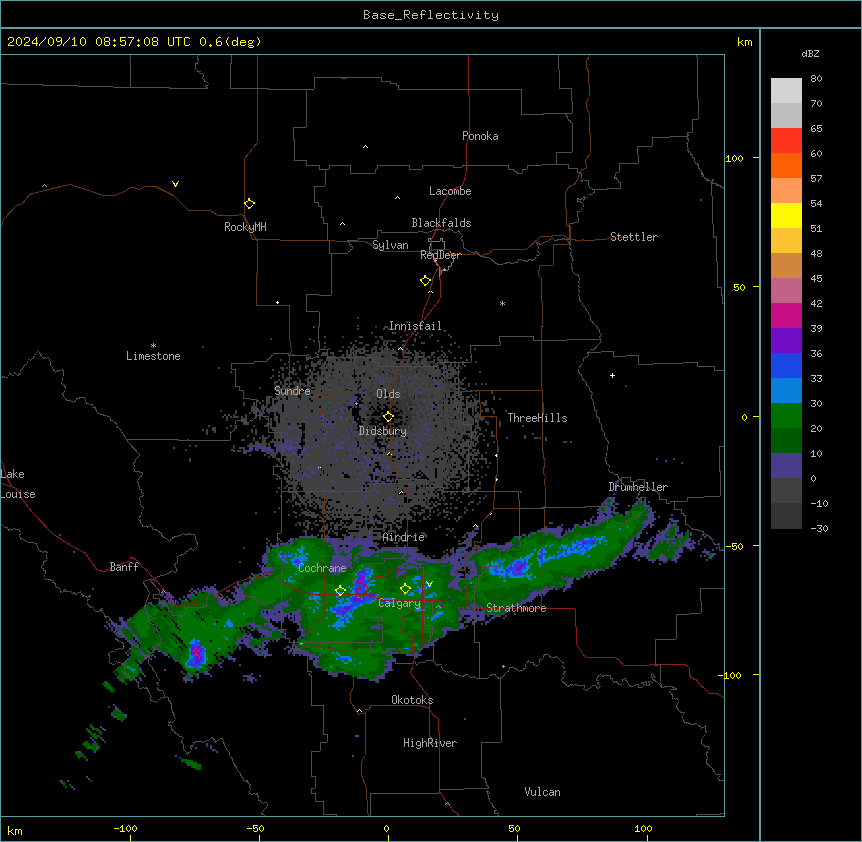This screenshot has height=842, width=862.
Task: Click the Lake Louise label
Action: 18,484
